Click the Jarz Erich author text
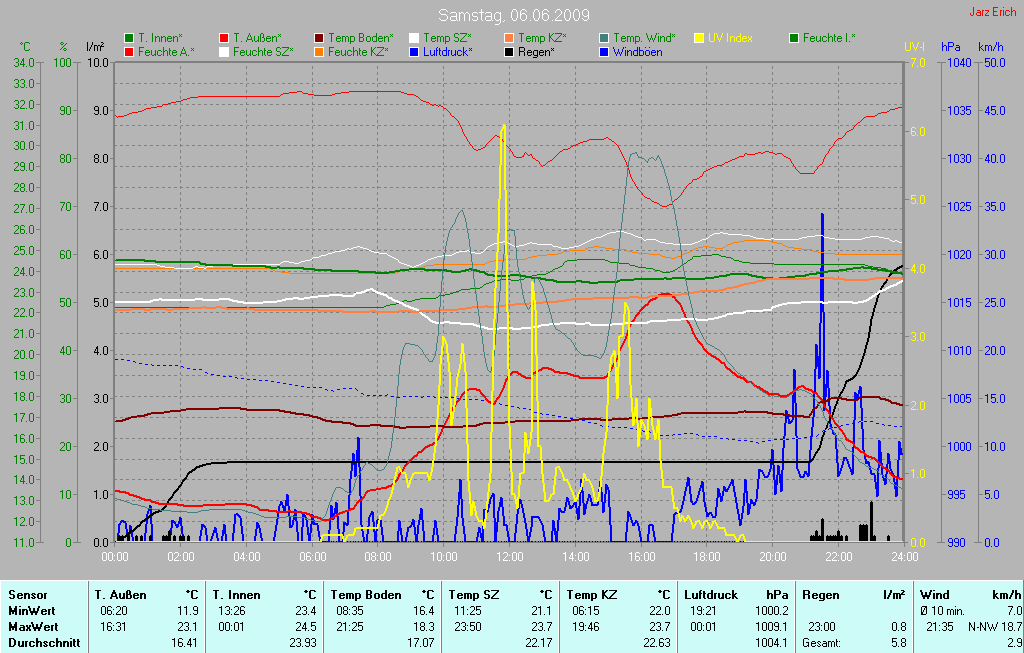 pyautogui.click(x=992, y=12)
